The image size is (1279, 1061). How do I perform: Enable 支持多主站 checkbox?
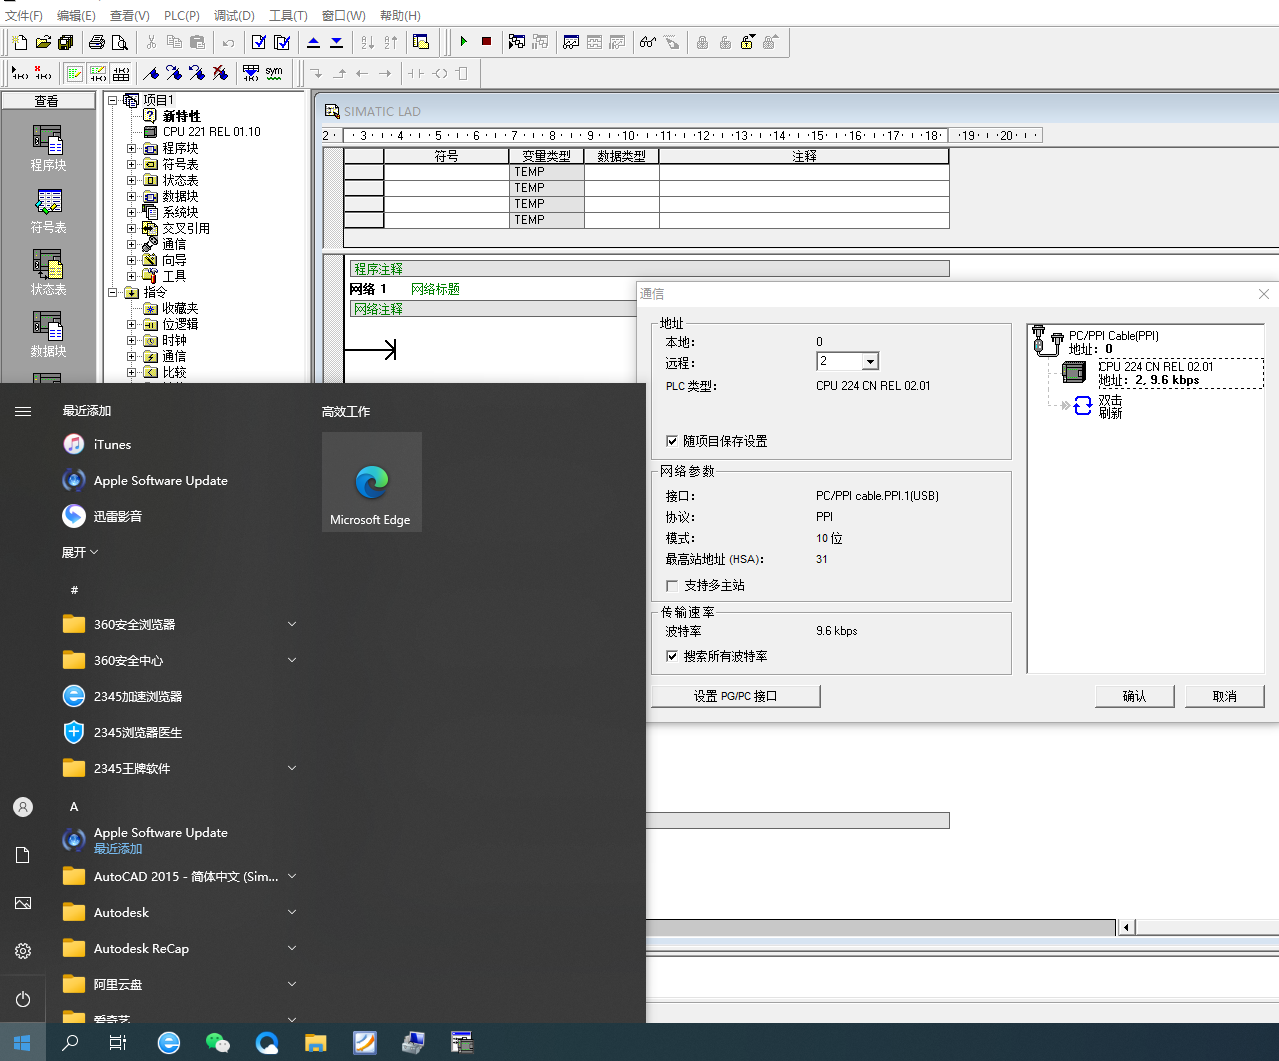(672, 586)
